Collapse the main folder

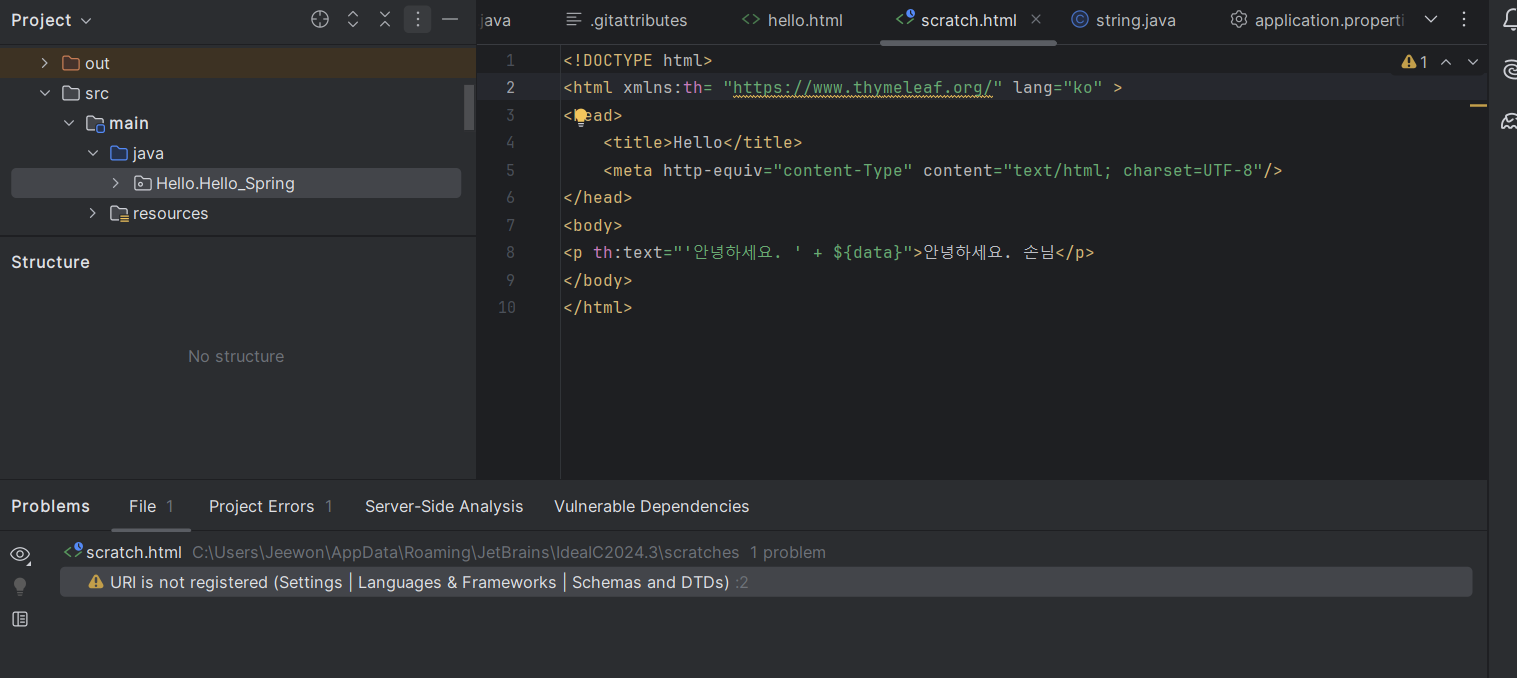(x=68, y=123)
